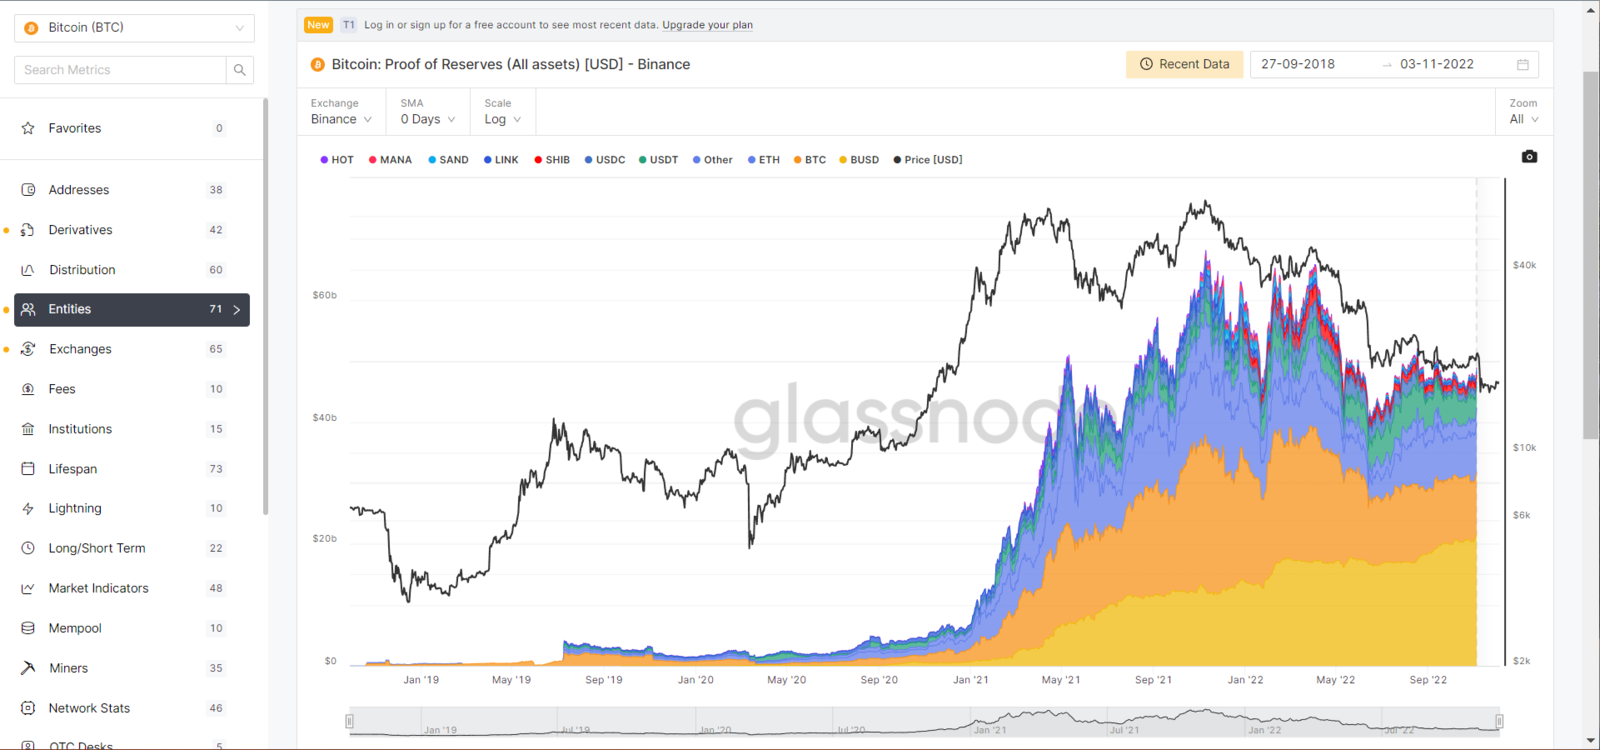Click the Favorites star icon
Viewport: 1600px width, 750px height.
click(x=28, y=128)
